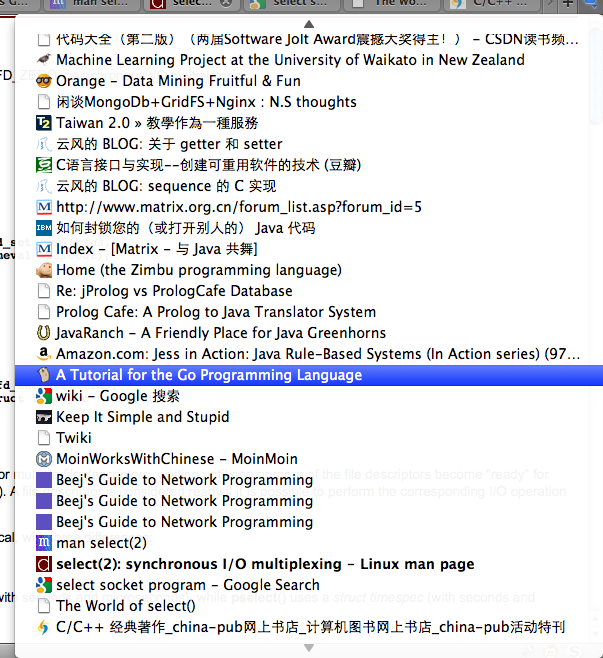The width and height of the screenshot is (603, 658).
Task: Click the Orange Data Mining favicon
Action: pos(44,81)
